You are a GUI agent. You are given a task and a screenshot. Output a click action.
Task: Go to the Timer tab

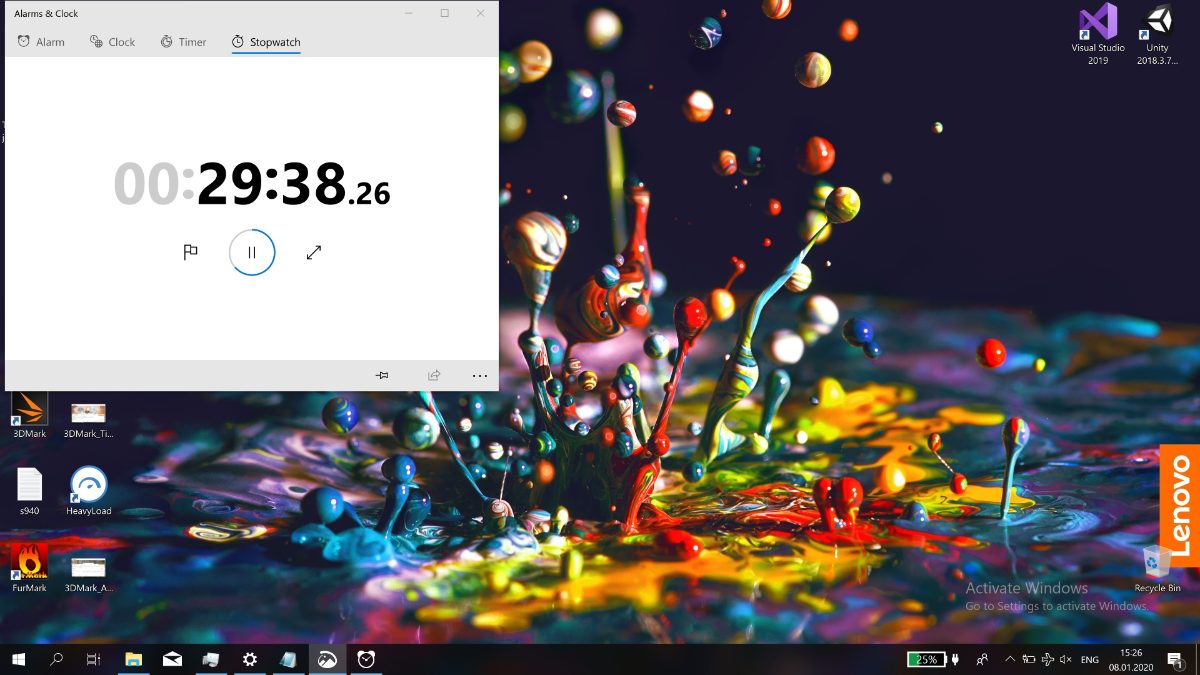pos(183,42)
